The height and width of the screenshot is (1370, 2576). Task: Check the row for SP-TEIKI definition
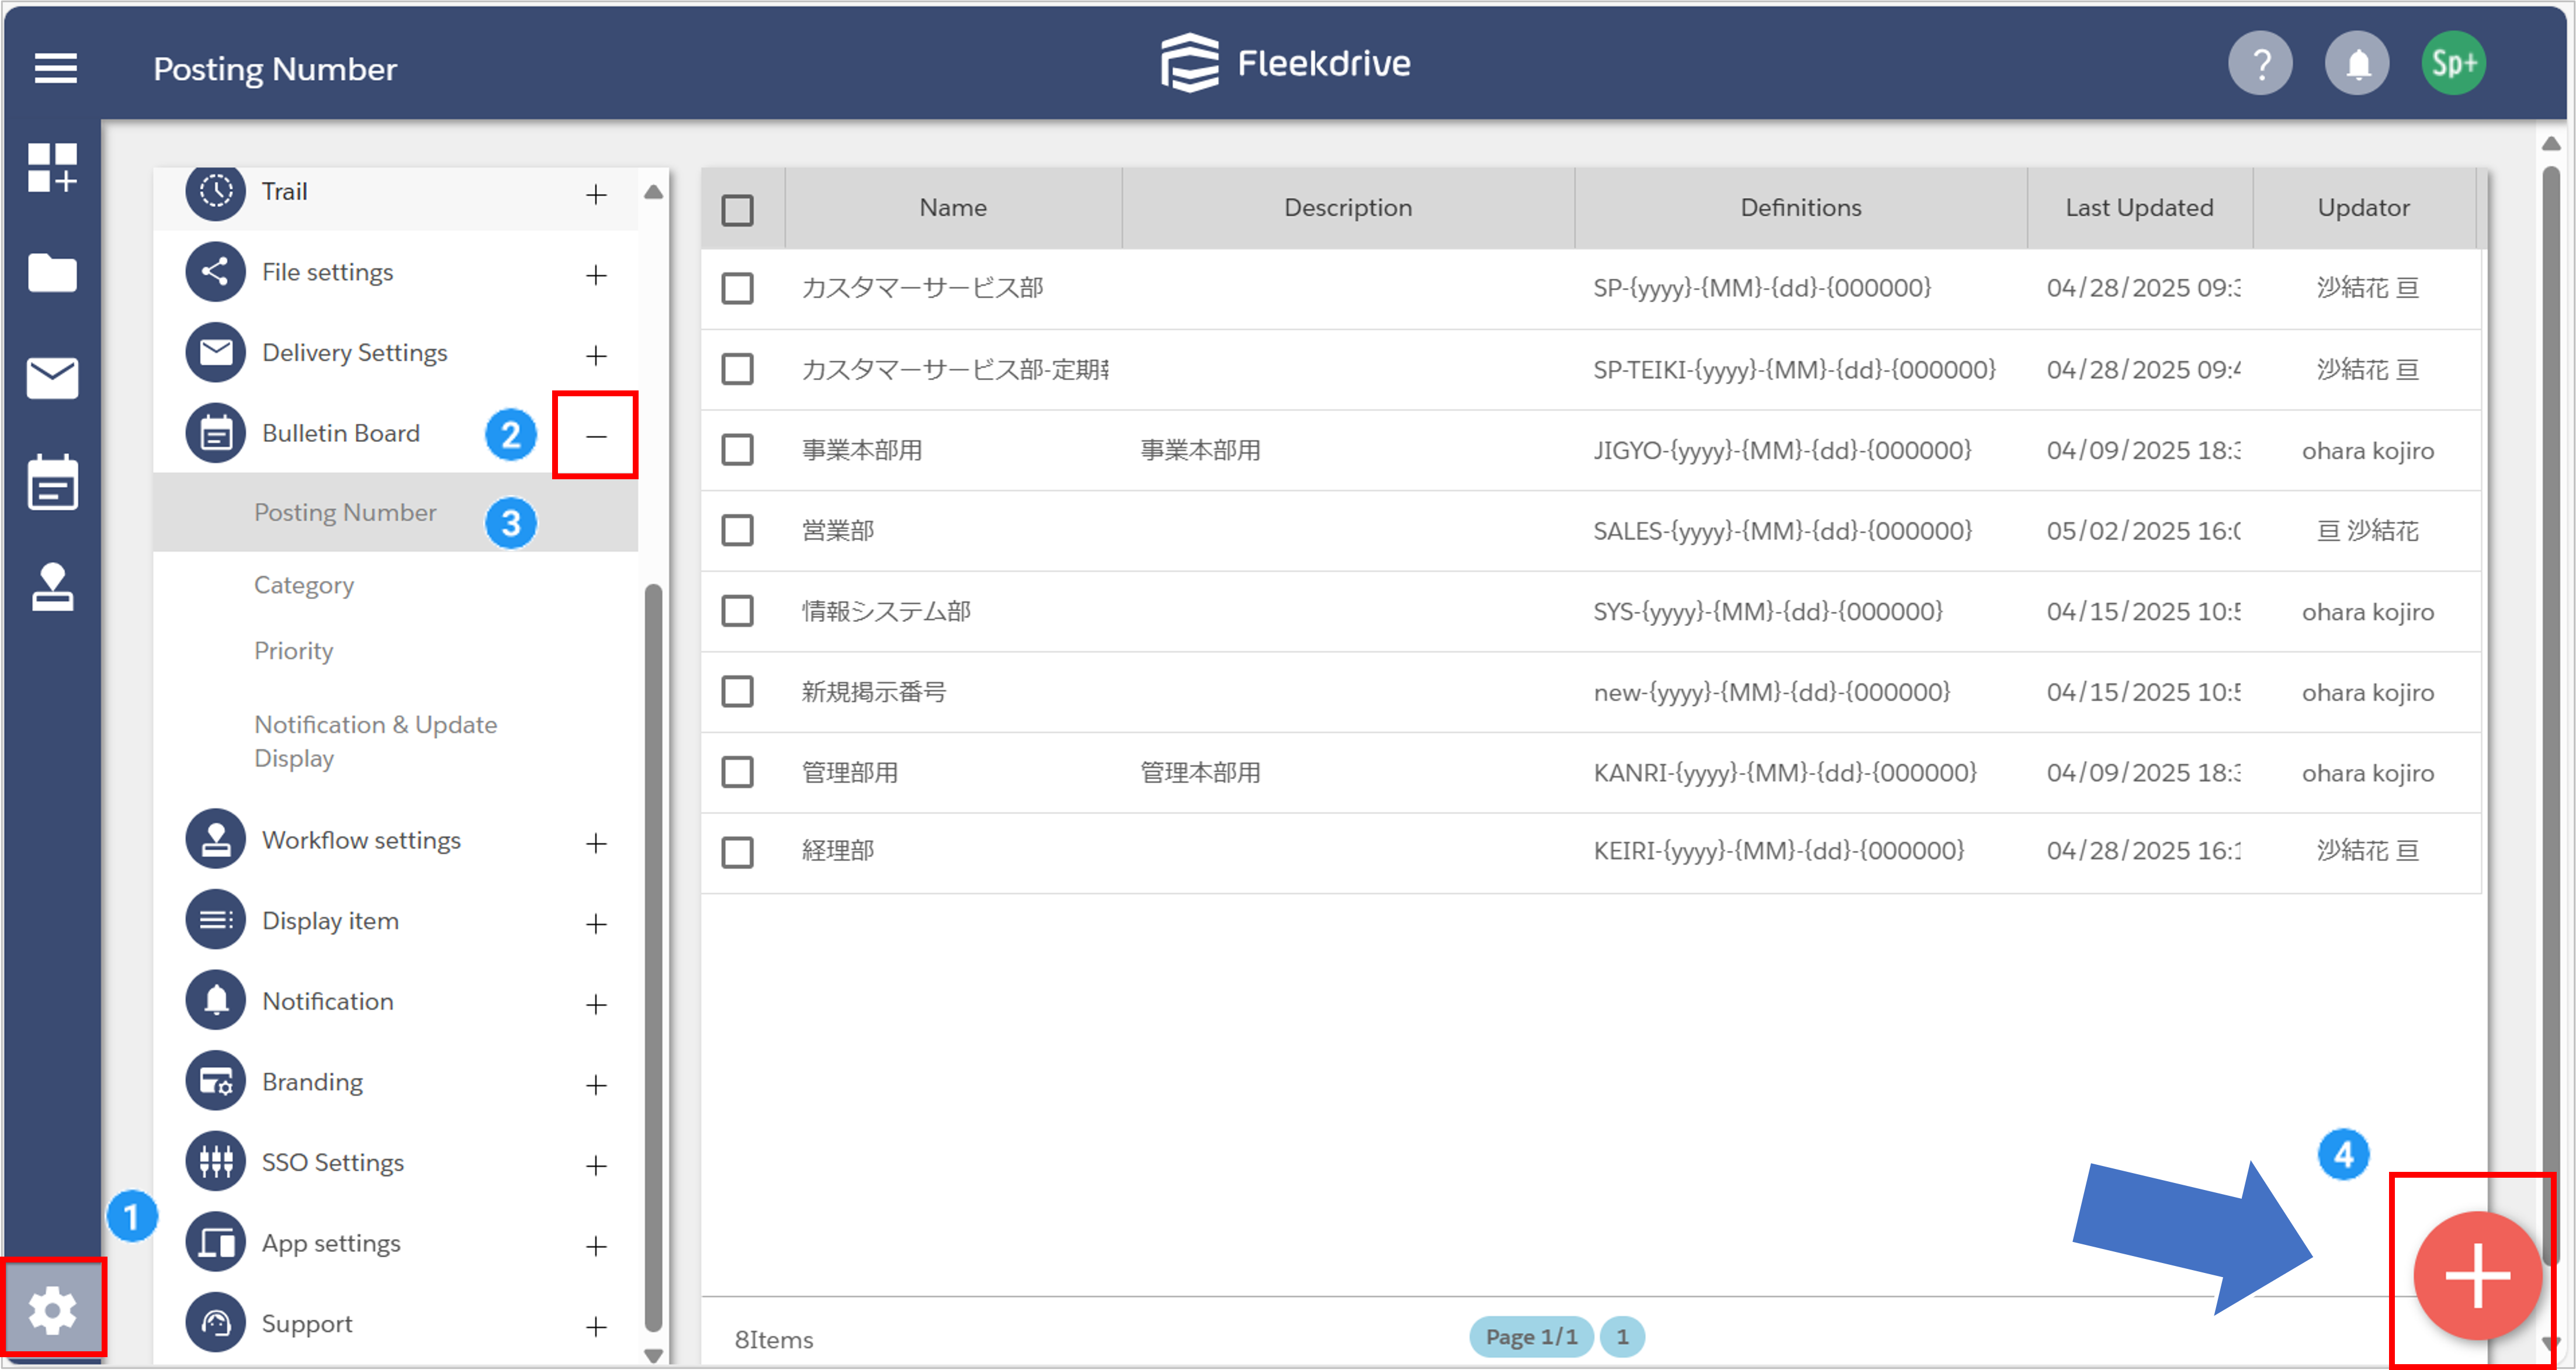[737, 369]
